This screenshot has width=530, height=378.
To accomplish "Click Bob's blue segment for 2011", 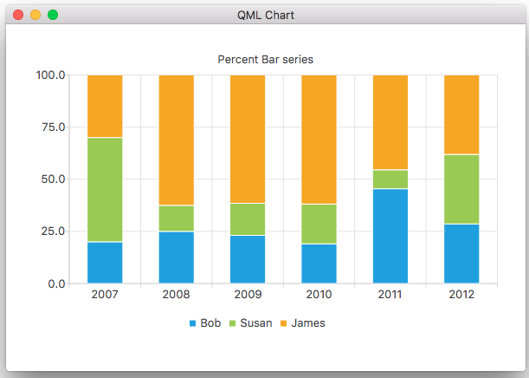I will [x=390, y=236].
